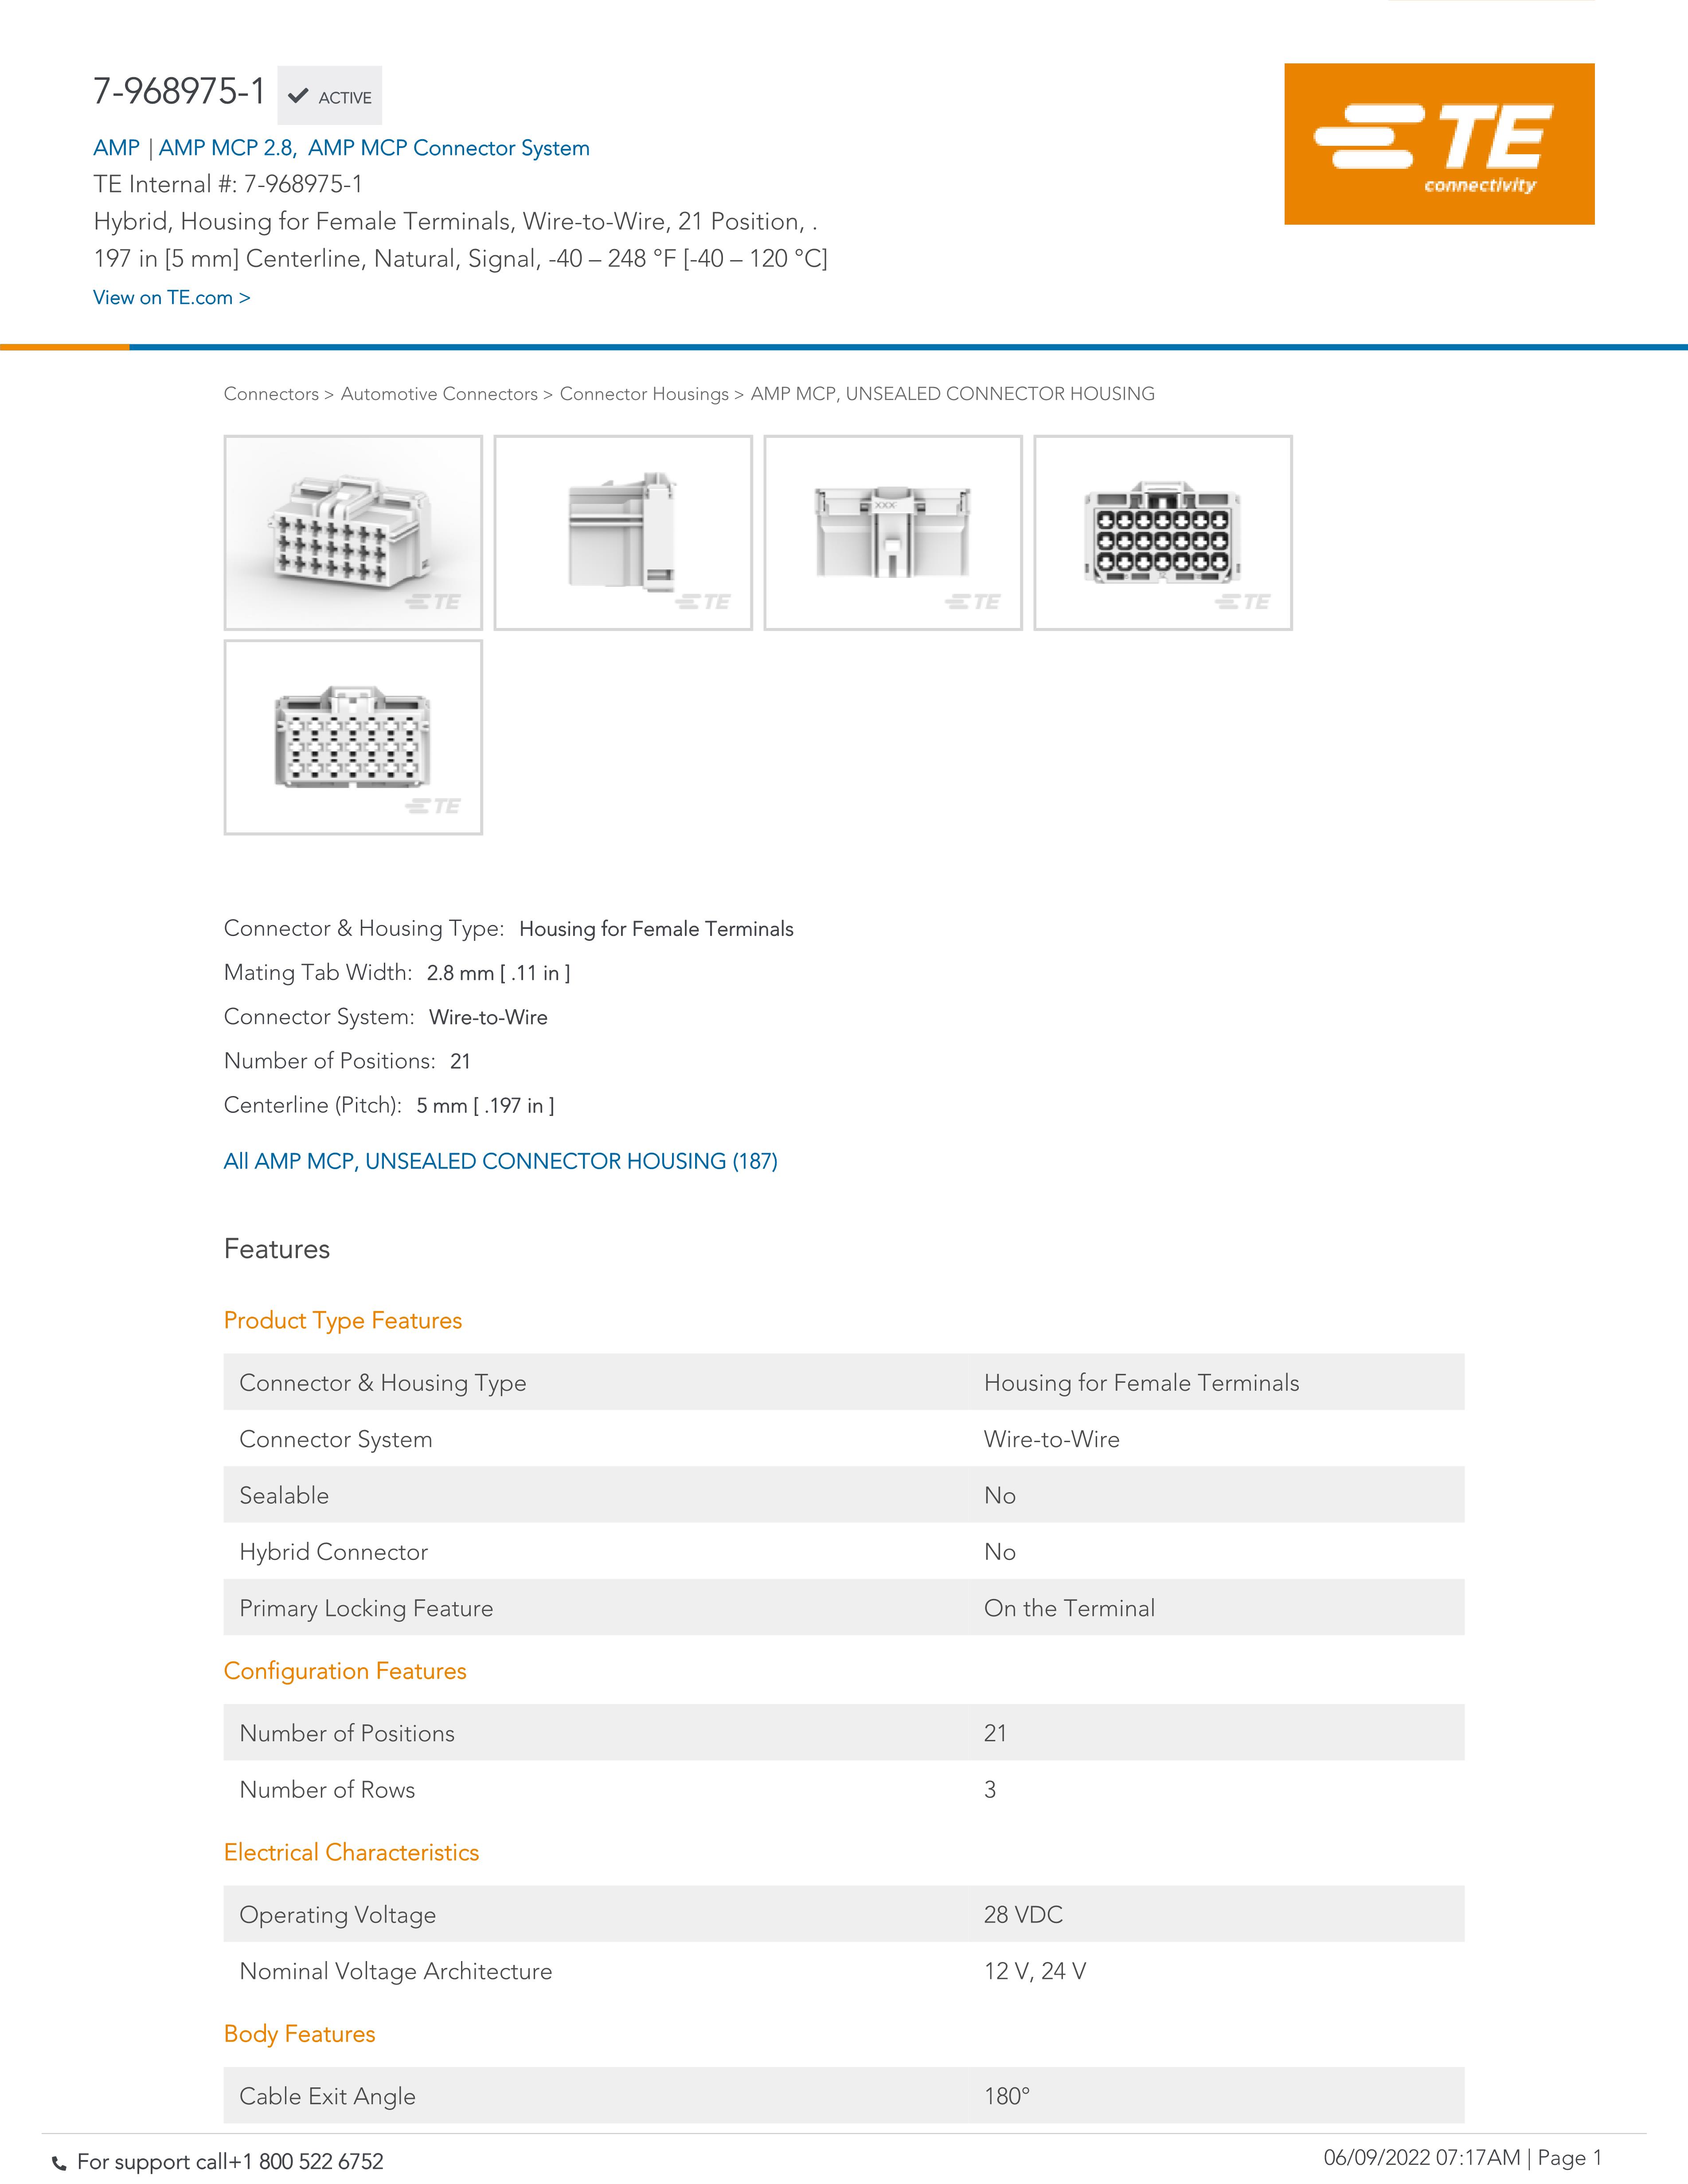Open the top view connector thumbnail
This screenshot has width=1688, height=2184.
click(893, 532)
